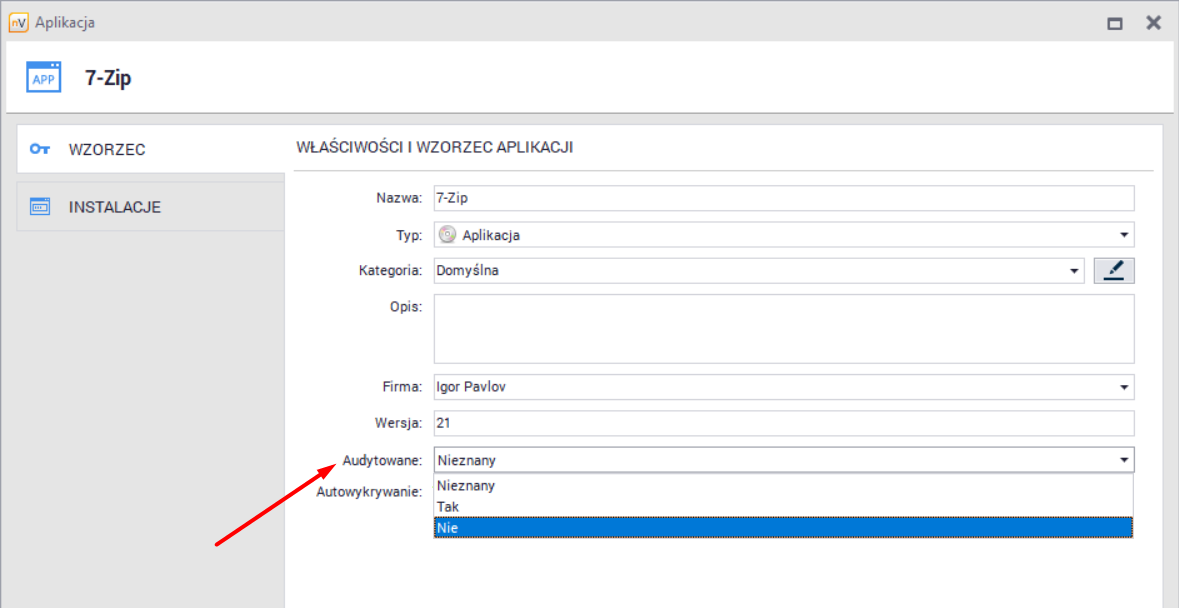Screen dimensions: 1179x608
Task: Click the APP icon beside 7-Zip title
Action: point(43,77)
